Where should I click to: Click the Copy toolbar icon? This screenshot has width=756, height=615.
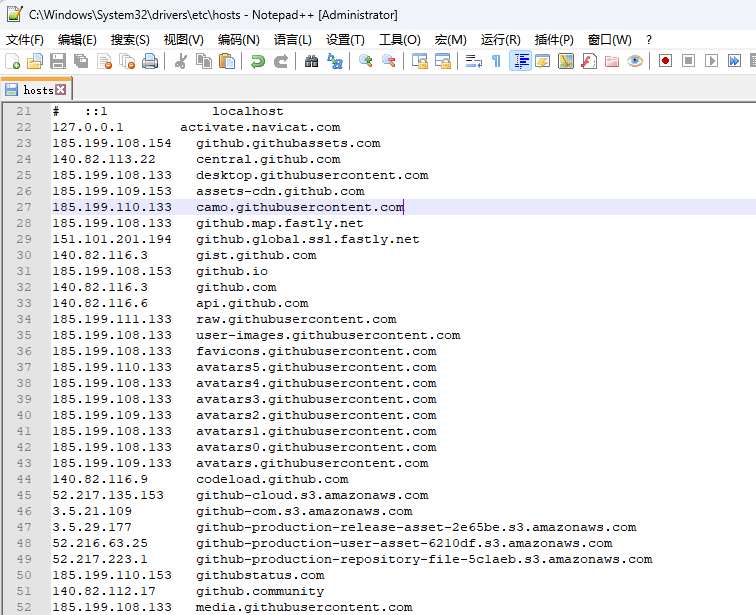204,61
